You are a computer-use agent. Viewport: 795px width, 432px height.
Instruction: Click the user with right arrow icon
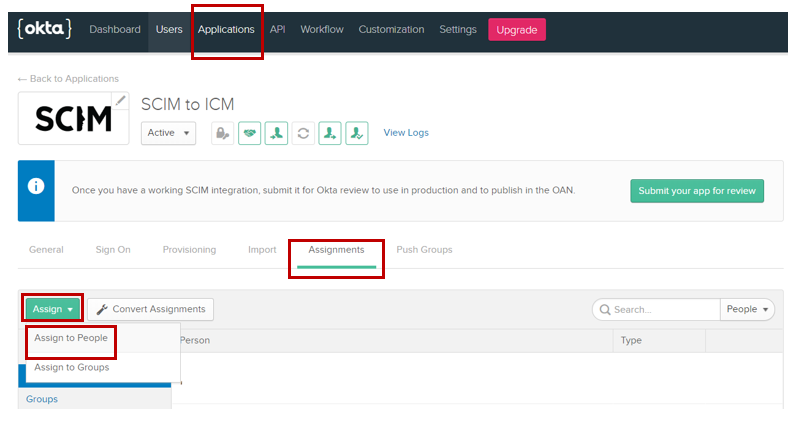coord(330,133)
